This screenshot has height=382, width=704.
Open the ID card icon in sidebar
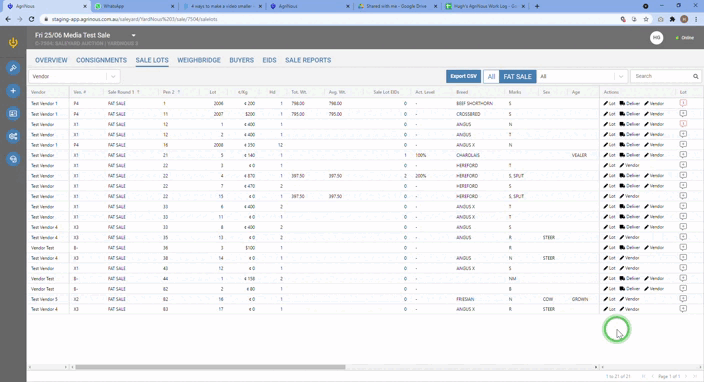[13, 114]
